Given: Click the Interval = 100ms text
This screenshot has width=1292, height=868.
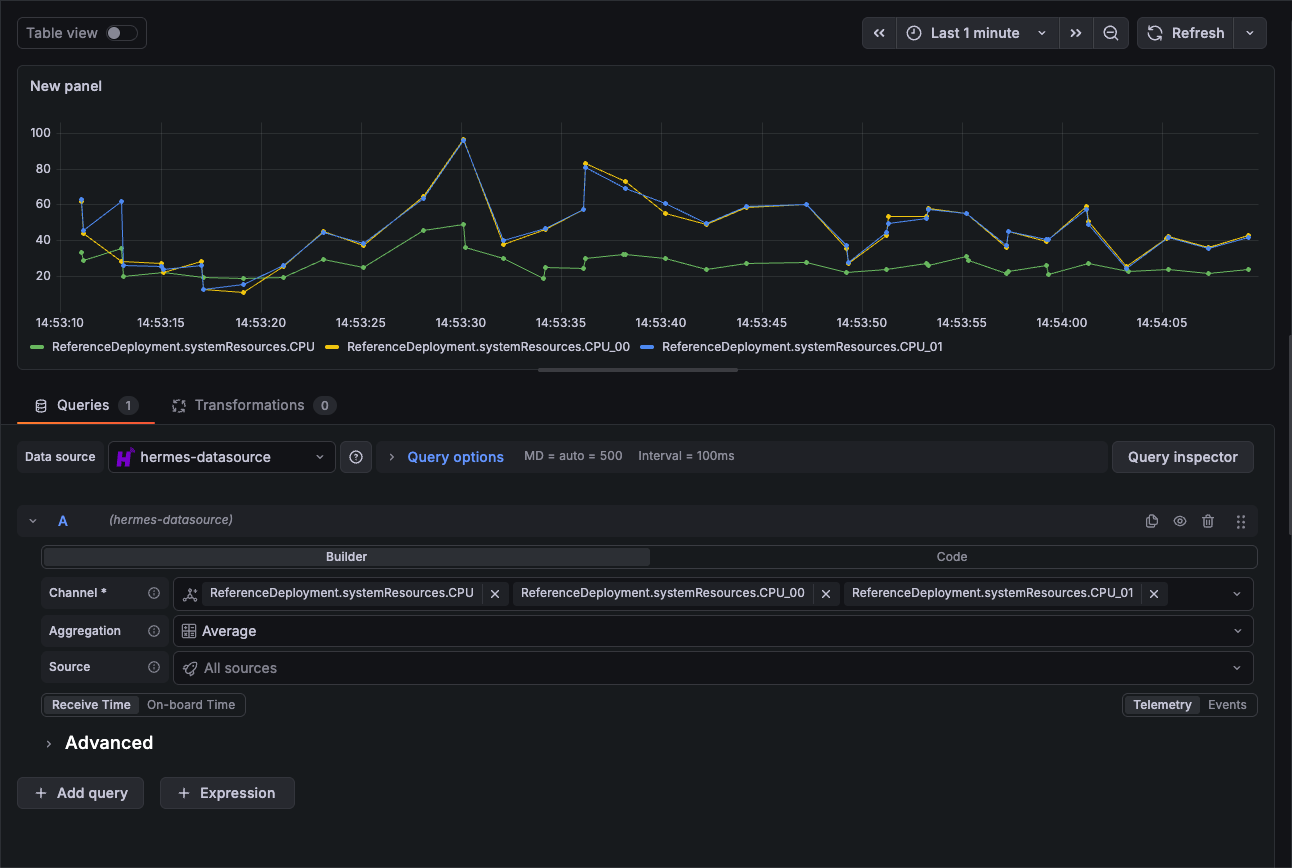Looking at the screenshot, I should tap(686, 456).
